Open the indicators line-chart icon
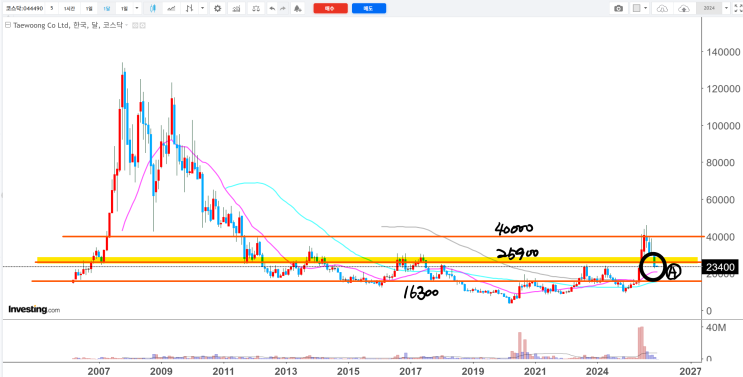The height and width of the screenshot is (377, 743). click(171, 9)
